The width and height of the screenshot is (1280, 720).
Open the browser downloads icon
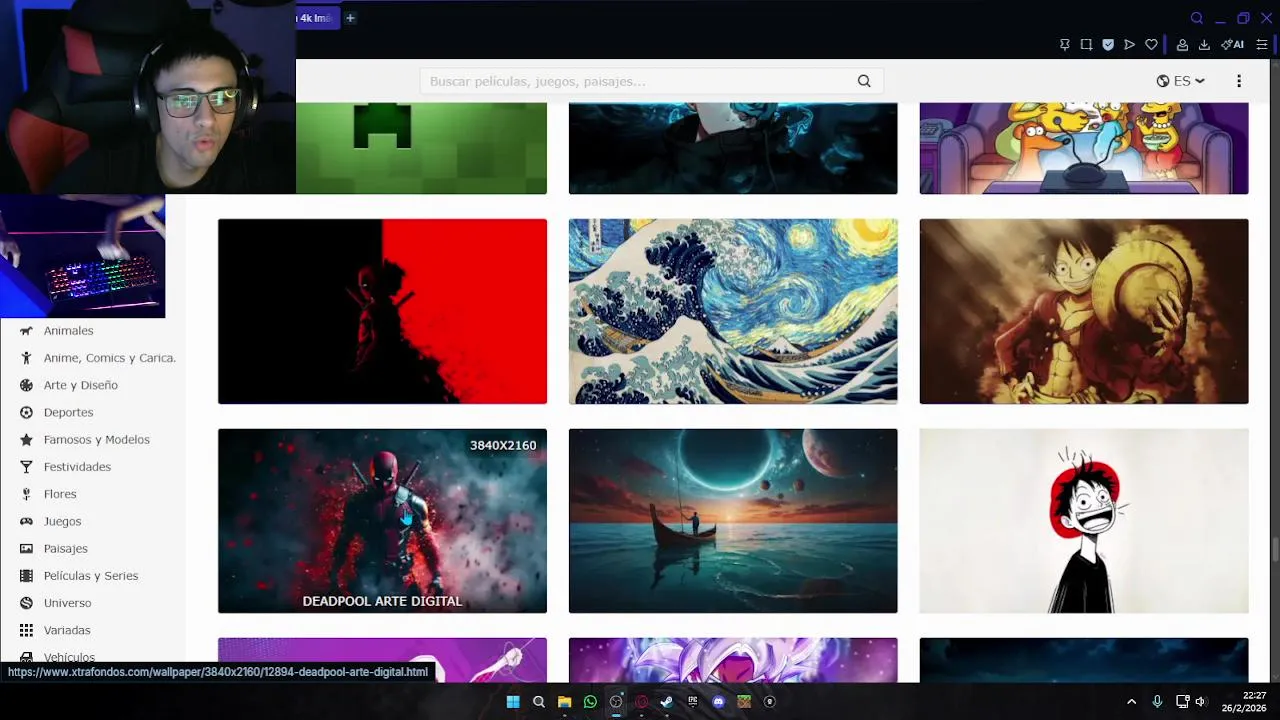tap(1204, 45)
